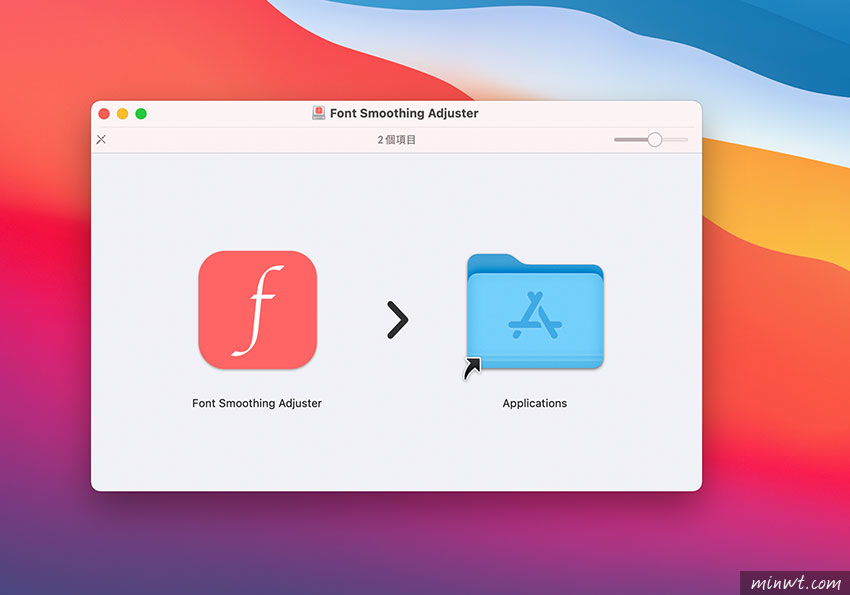Maximize window with the green button
Image resolution: width=850 pixels, height=595 pixels.
click(141, 113)
